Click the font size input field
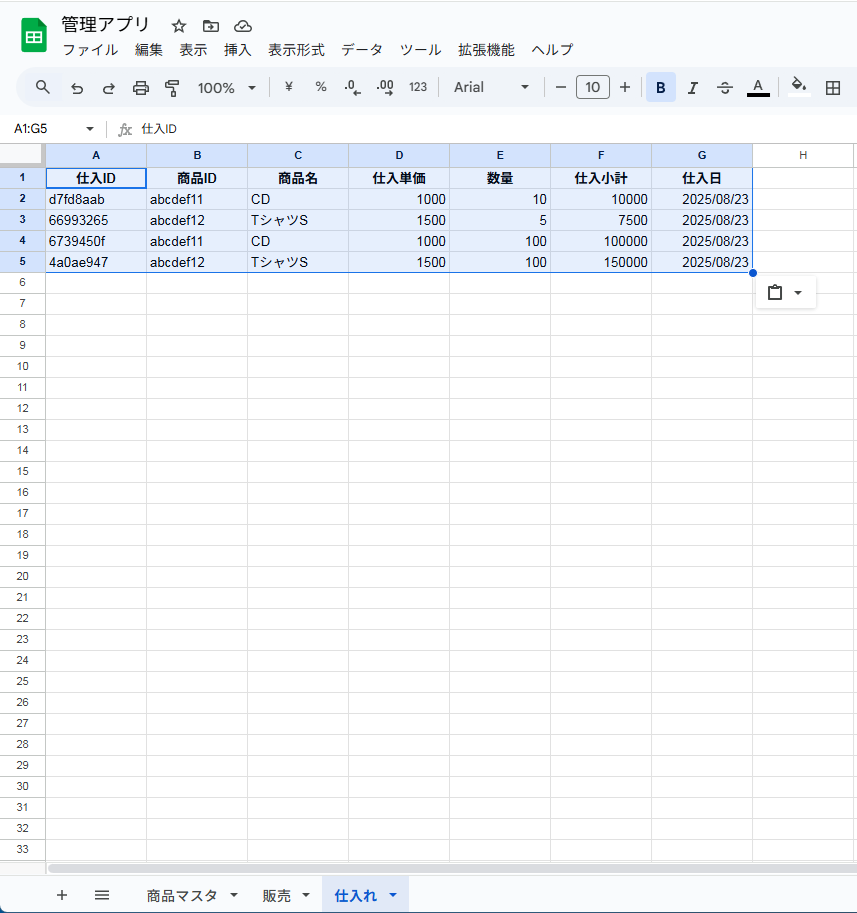 (592, 88)
